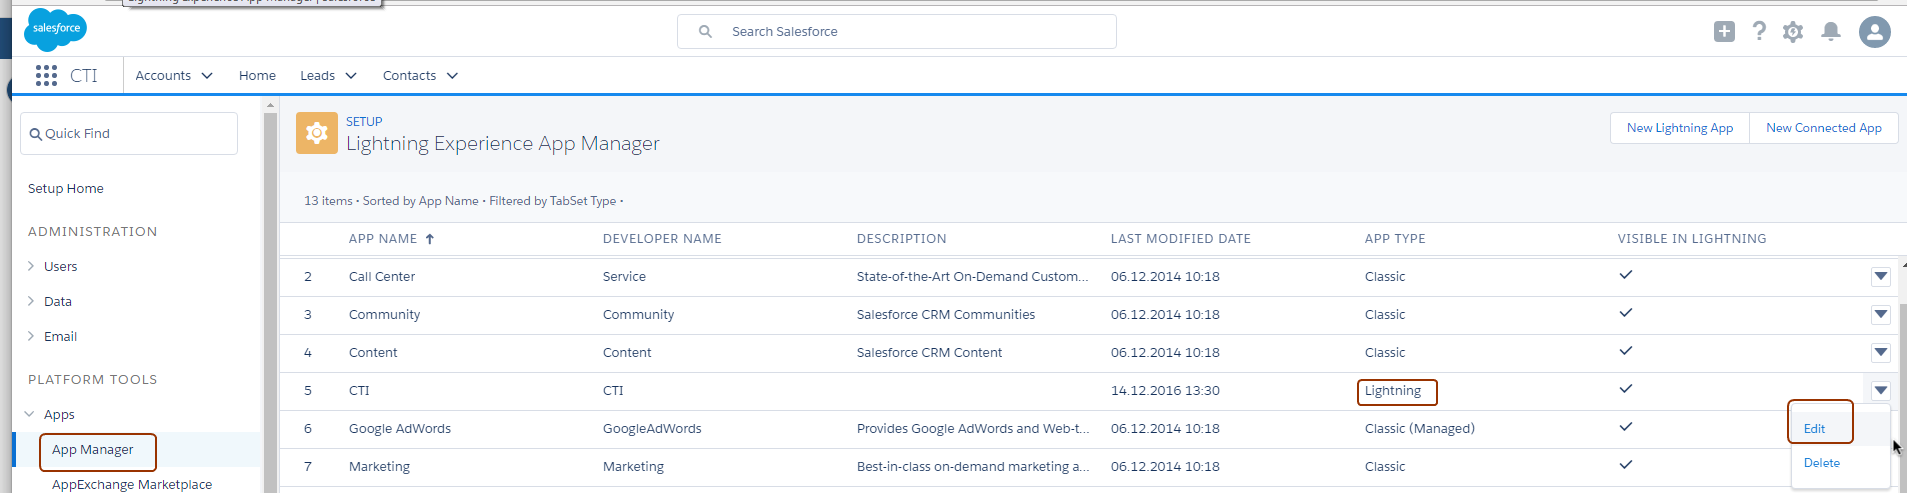
Task: Click visible checkmark in CTI row
Action: pyautogui.click(x=1626, y=389)
